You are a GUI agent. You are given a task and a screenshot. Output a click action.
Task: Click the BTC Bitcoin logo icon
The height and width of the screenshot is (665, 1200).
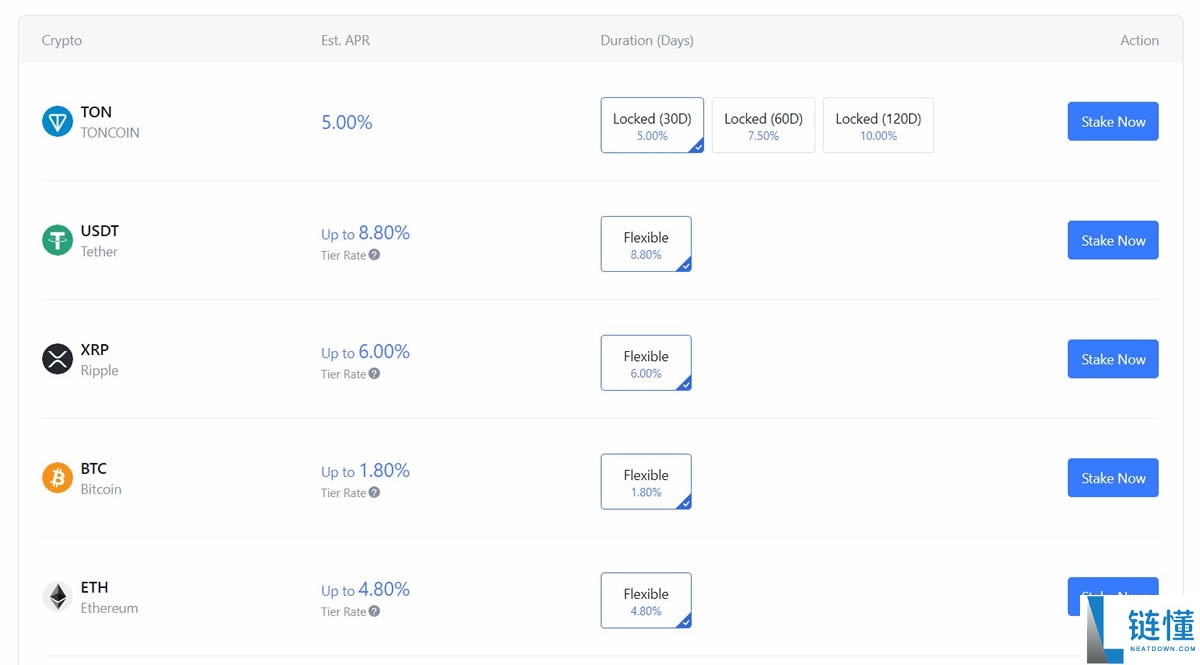[x=57, y=478]
